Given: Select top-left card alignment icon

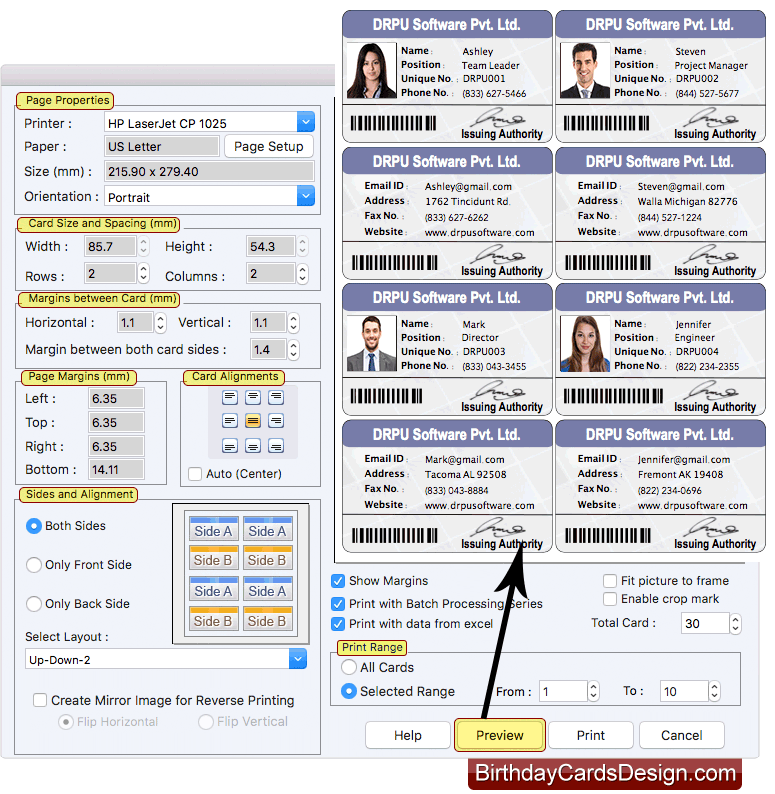Looking at the screenshot, I should point(230,398).
